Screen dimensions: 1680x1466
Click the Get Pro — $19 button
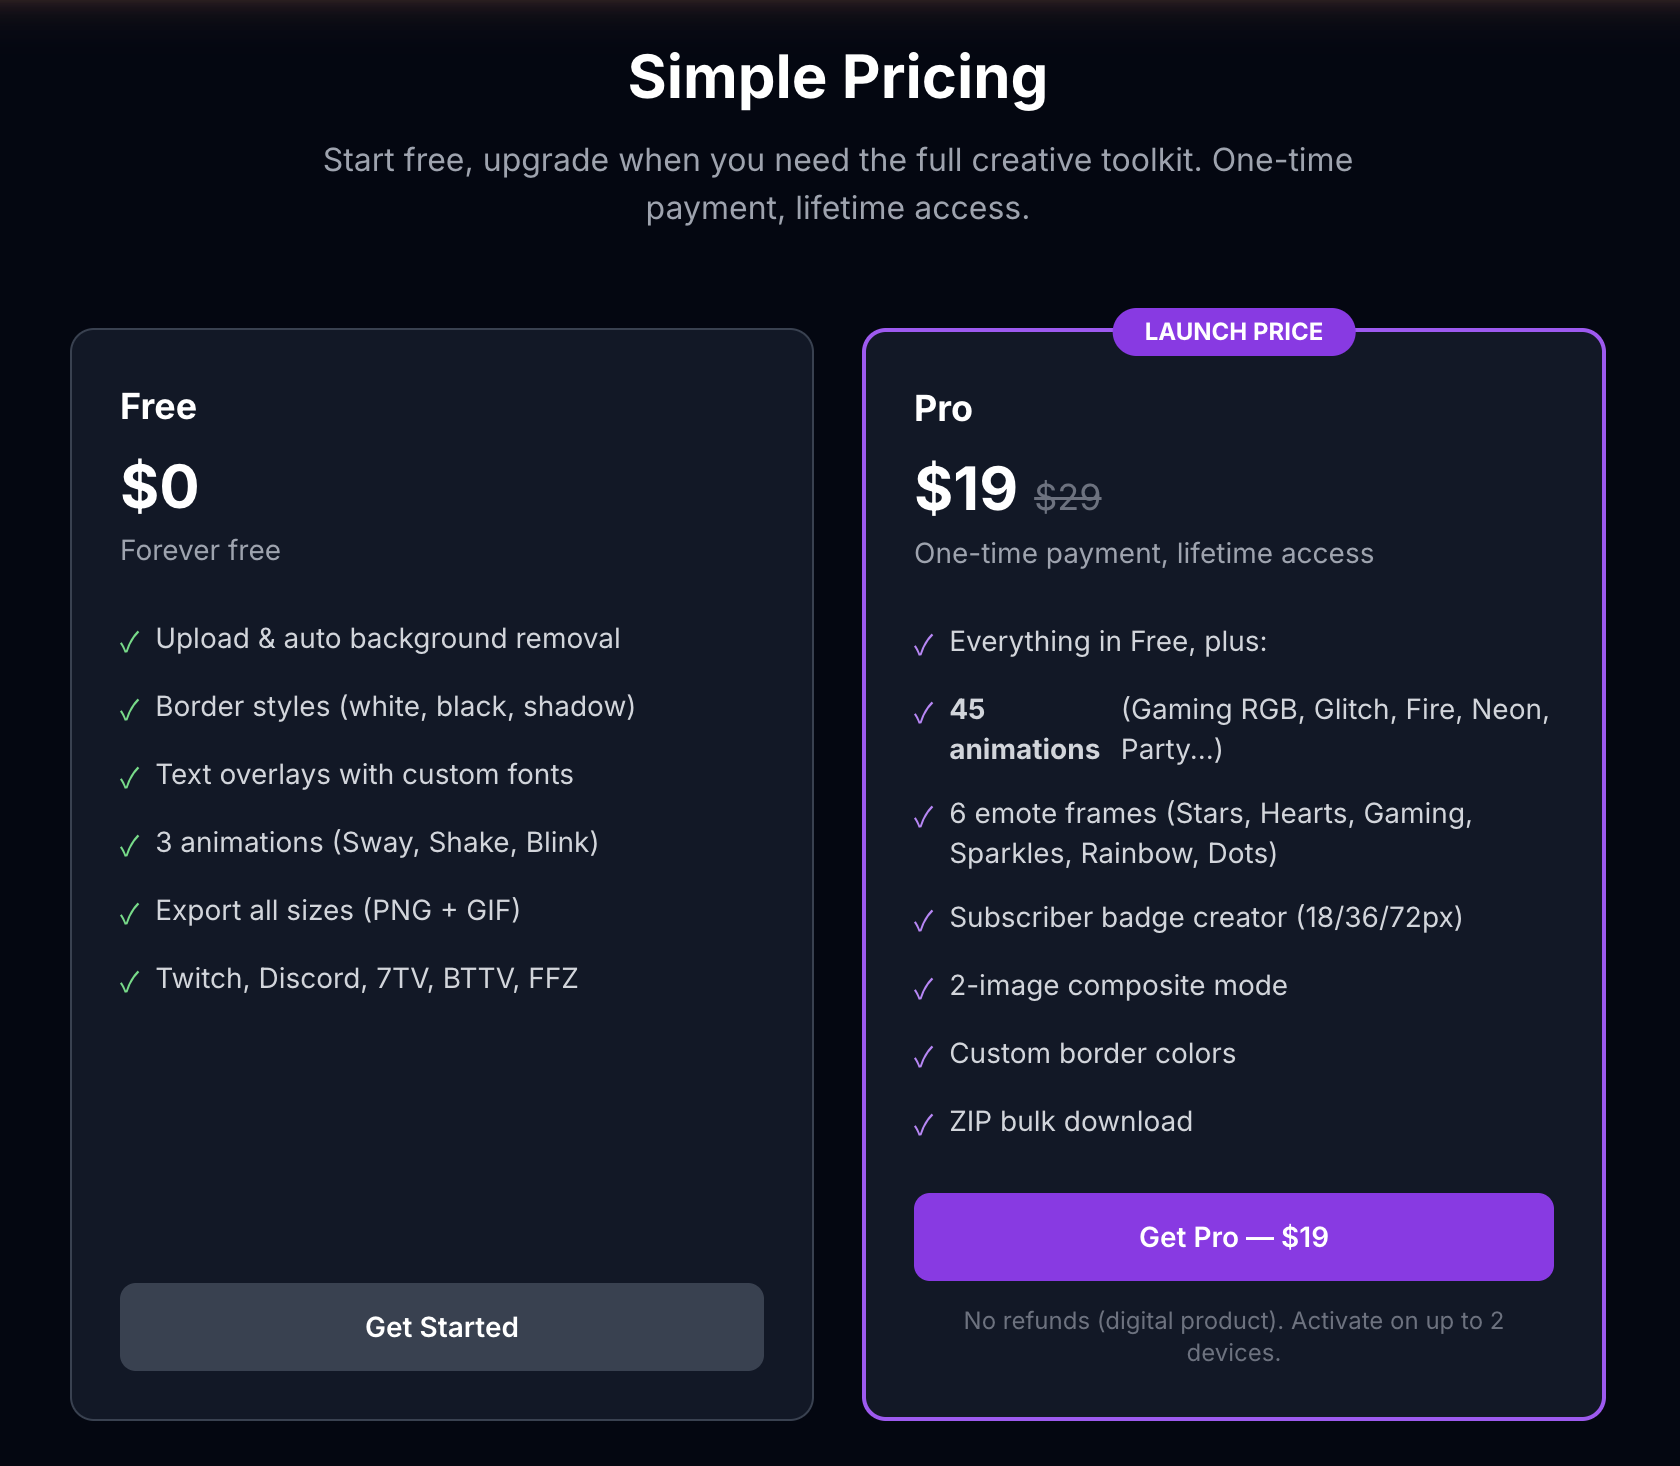pyautogui.click(x=1233, y=1237)
